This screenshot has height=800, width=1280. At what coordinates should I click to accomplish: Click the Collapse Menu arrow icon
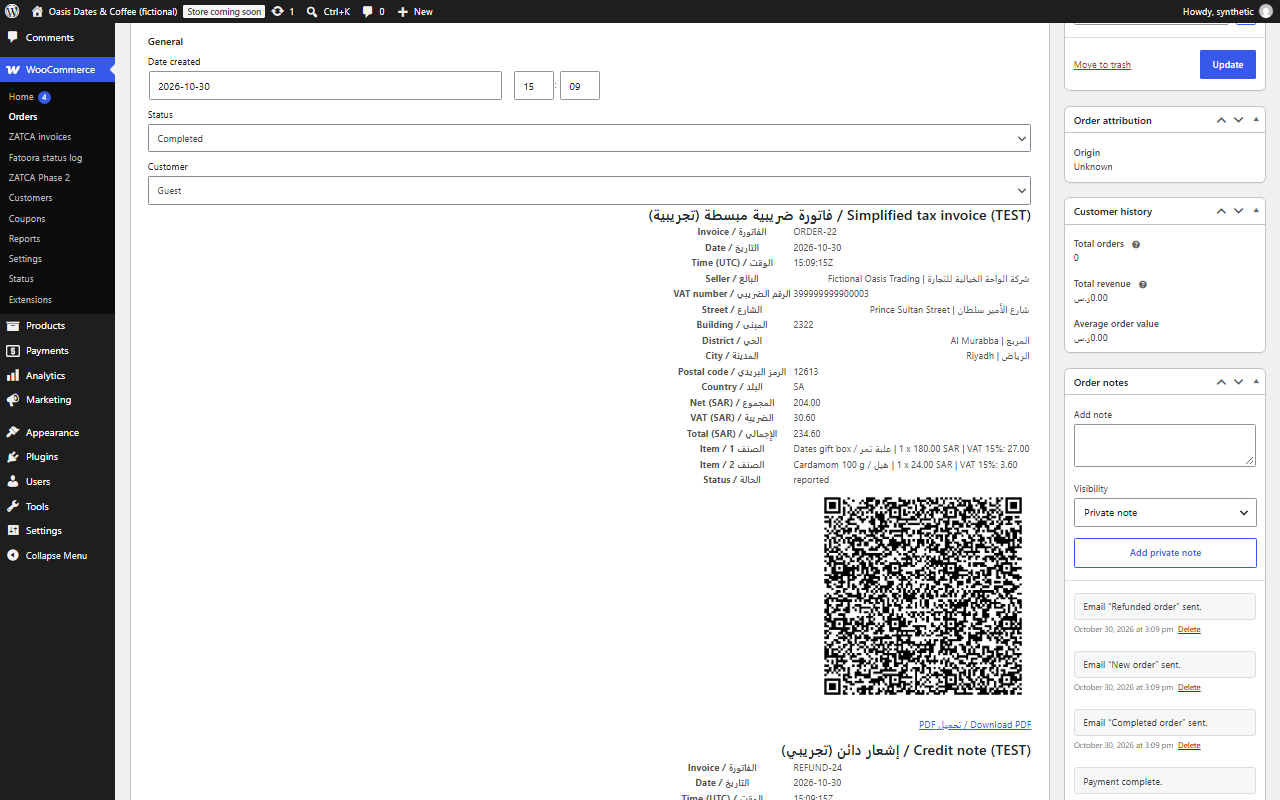click(12, 555)
